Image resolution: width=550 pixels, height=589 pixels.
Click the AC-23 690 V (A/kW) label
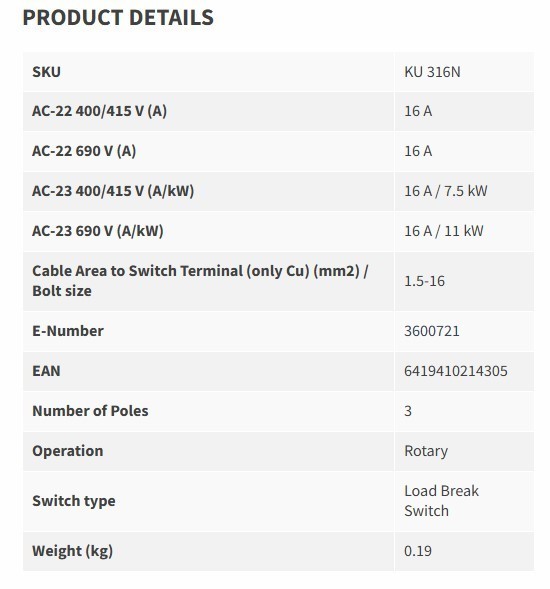tap(98, 231)
